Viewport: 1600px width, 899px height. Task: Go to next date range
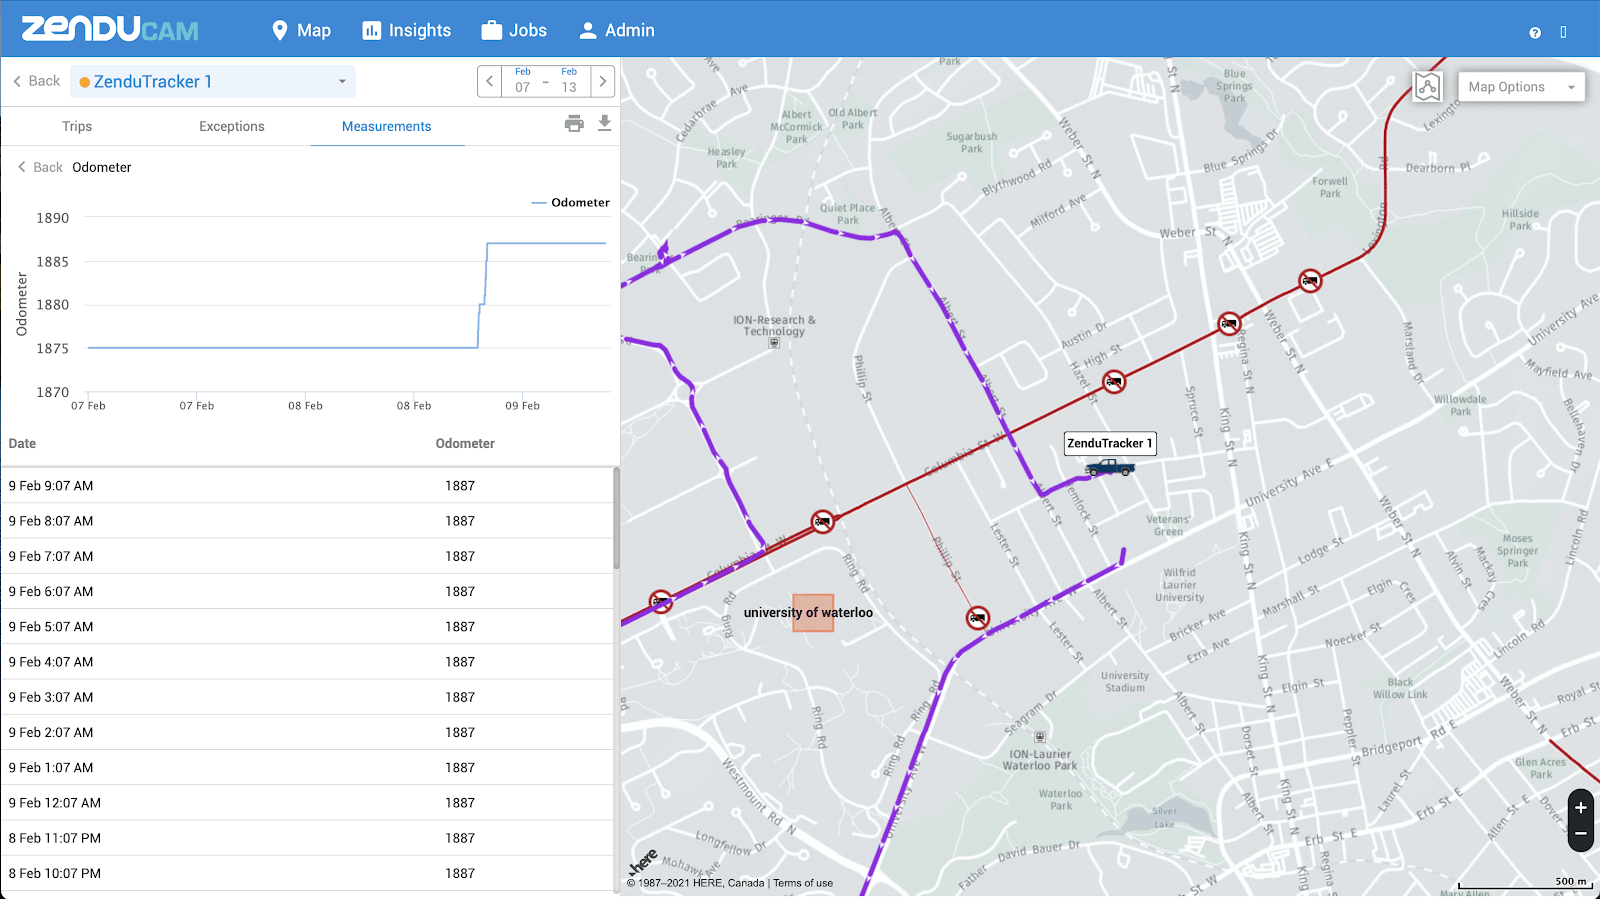603,81
